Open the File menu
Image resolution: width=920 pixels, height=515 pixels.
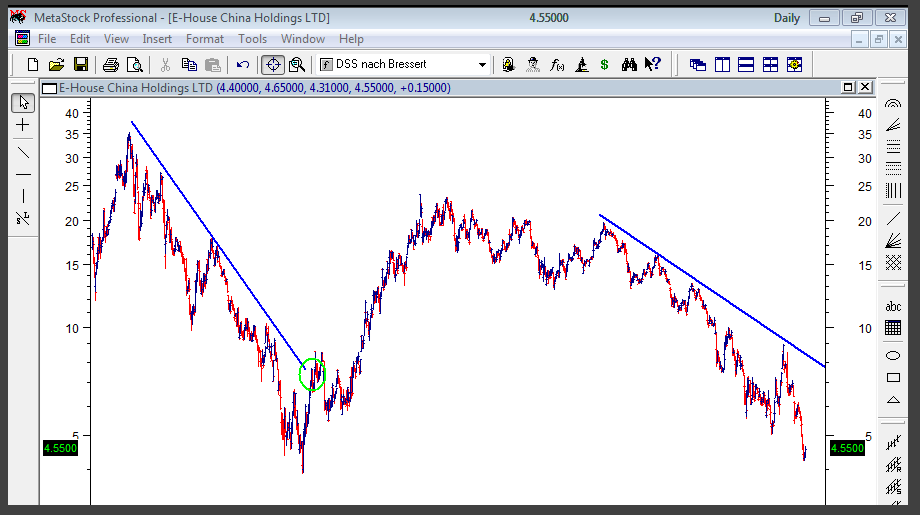tap(47, 39)
